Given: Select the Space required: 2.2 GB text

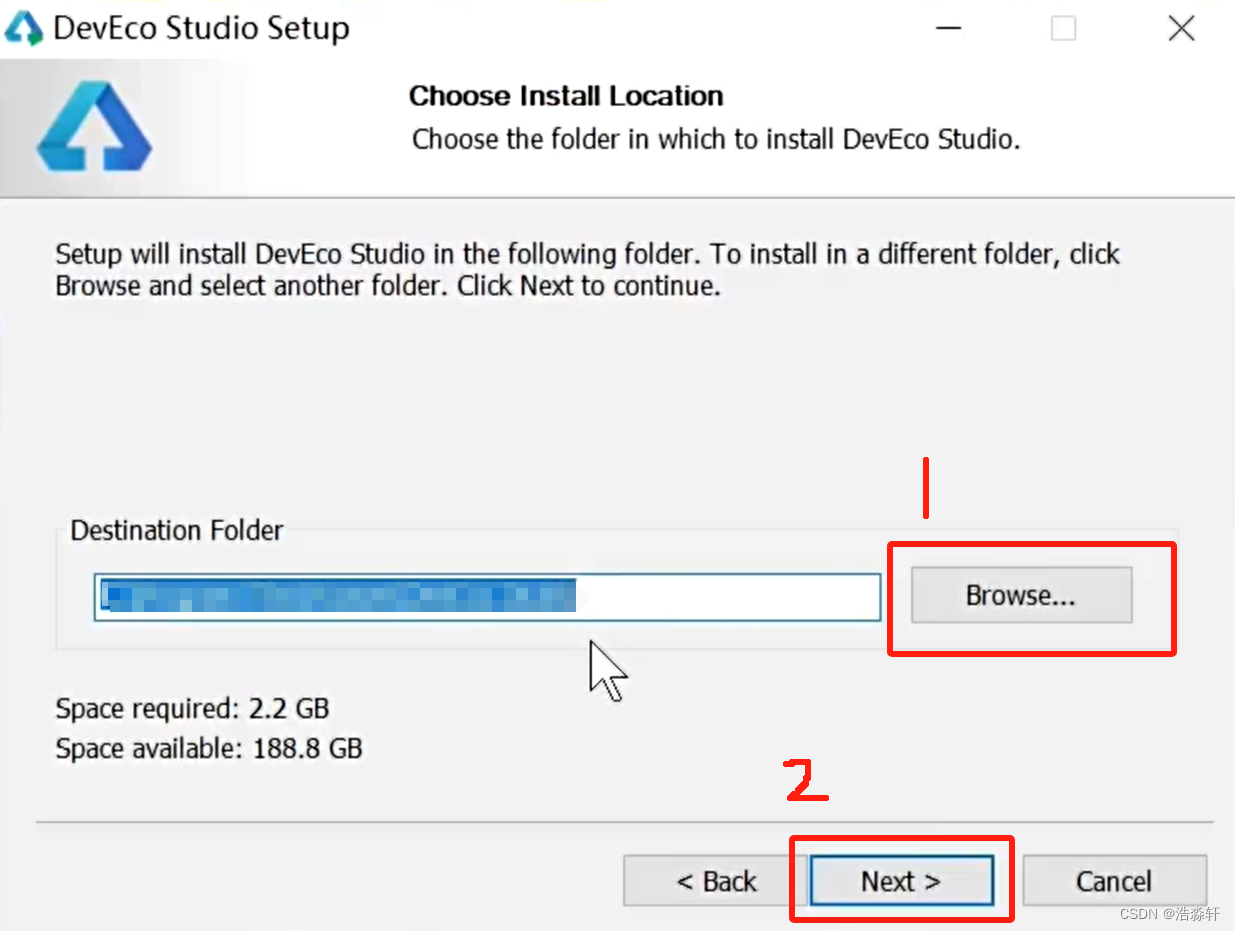Looking at the screenshot, I should coord(192,709).
